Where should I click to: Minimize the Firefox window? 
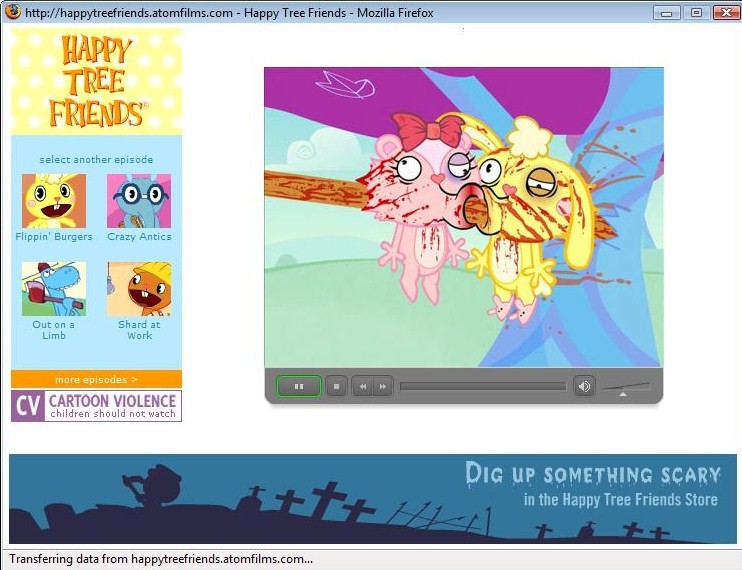(x=666, y=13)
